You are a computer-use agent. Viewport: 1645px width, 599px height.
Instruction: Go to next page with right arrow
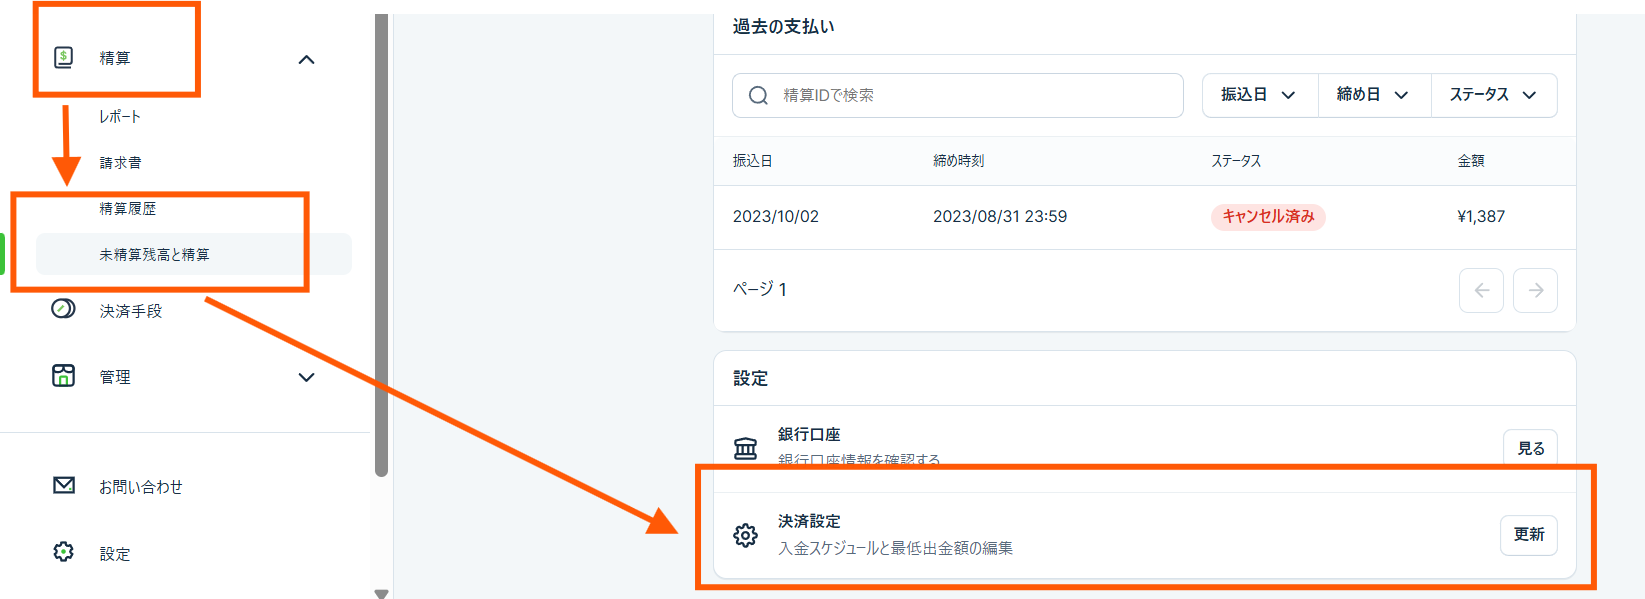(1535, 290)
